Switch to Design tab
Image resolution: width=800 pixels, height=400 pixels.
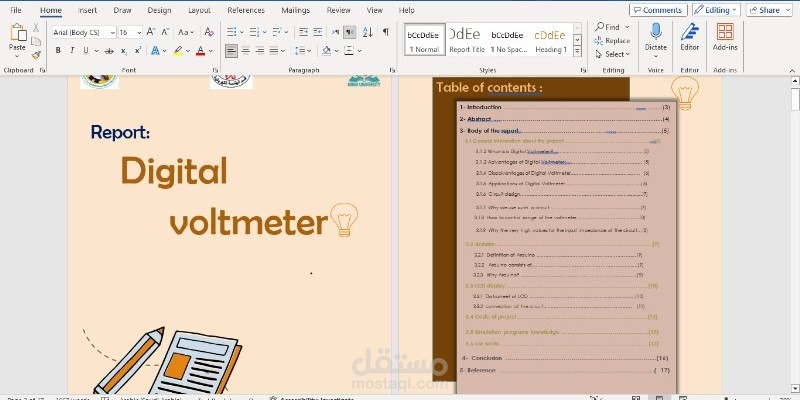[159, 10]
